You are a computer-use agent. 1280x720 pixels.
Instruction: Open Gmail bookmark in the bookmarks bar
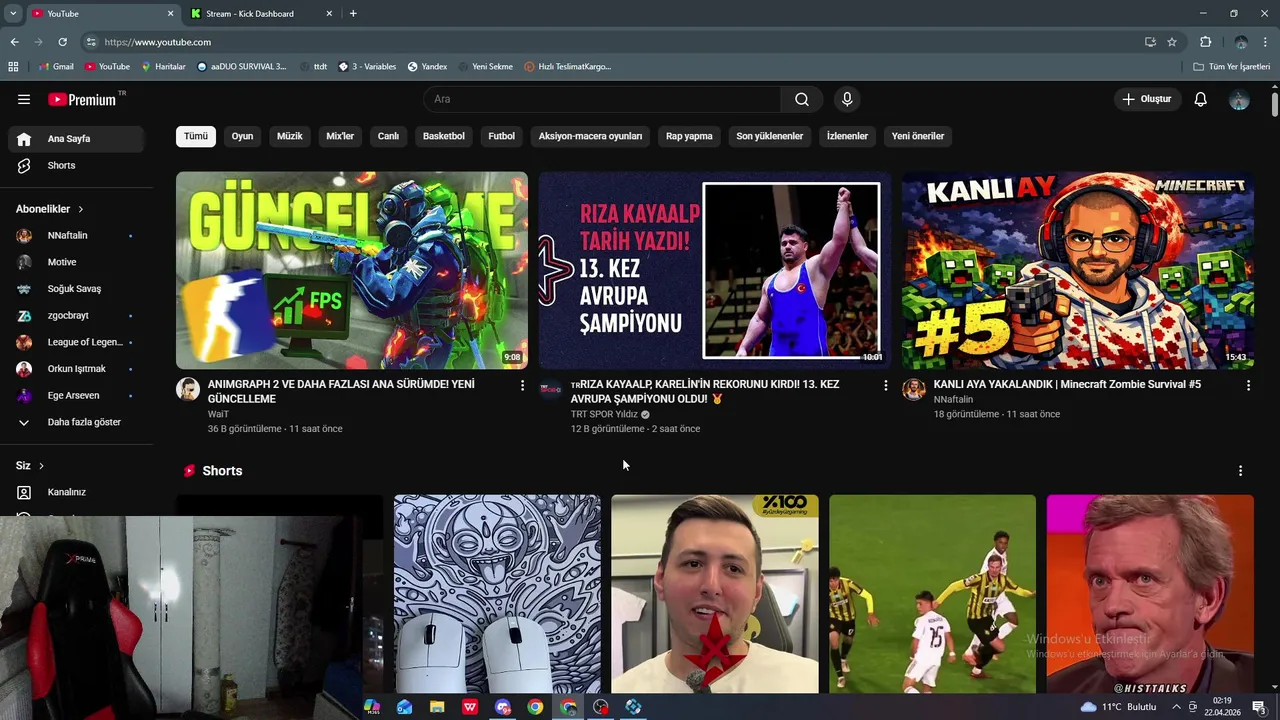56,67
